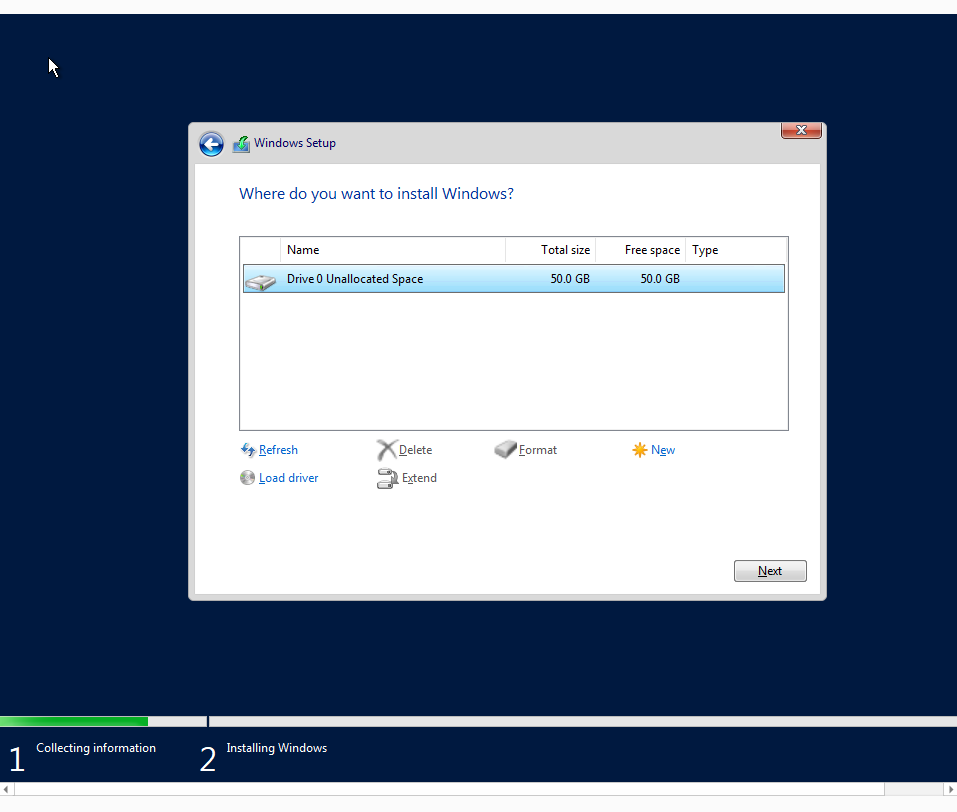The height and width of the screenshot is (812, 957).
Task: Sort by the Name column header
Action: point(393,250)
